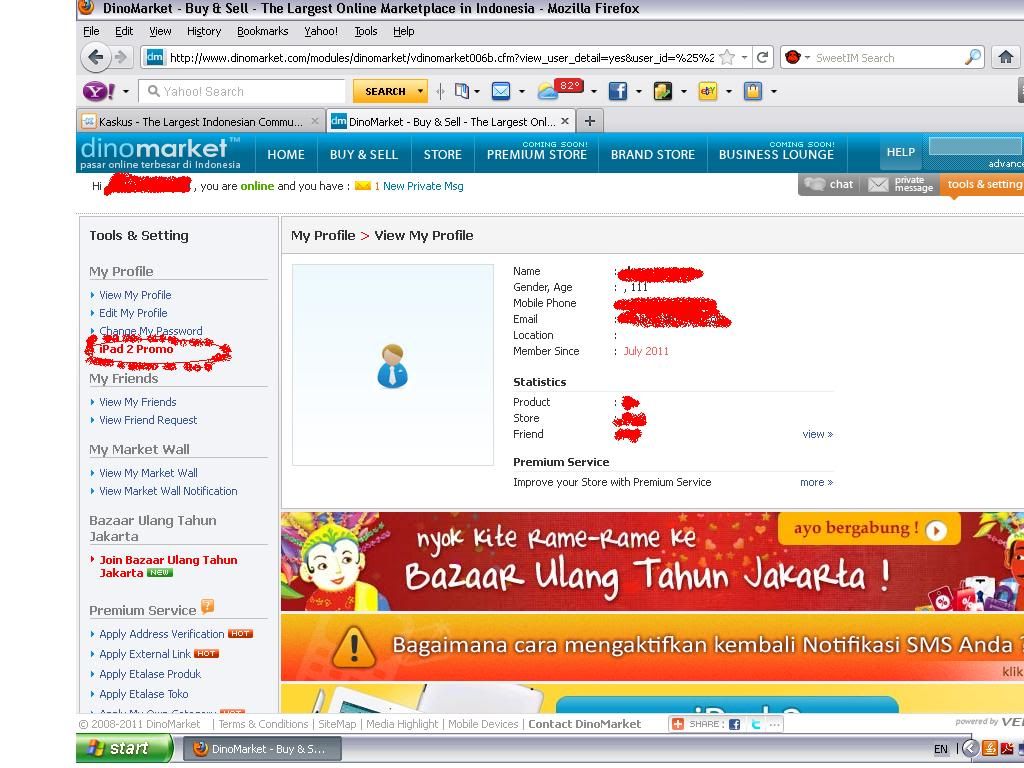The height and width of the screenshot is (768, 1024).
Task: Open tools & setting tab
Action: (983, 185)
